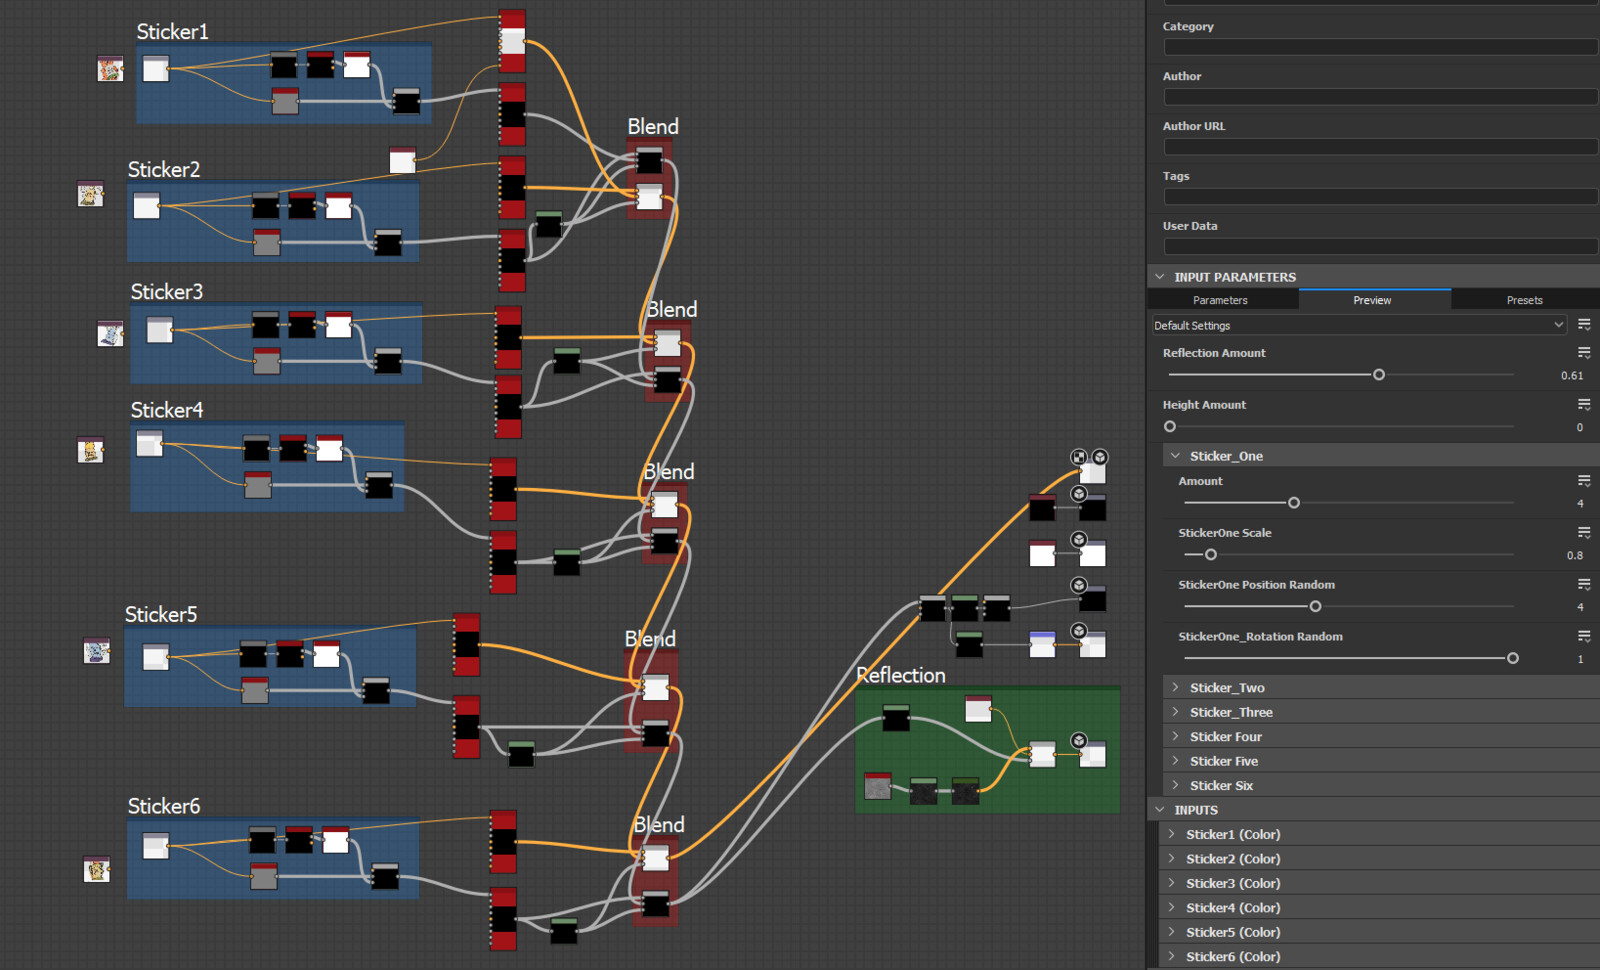Select the Sticker1 input image node
This screenshot has height=970, width=1600.
point(110,69)
